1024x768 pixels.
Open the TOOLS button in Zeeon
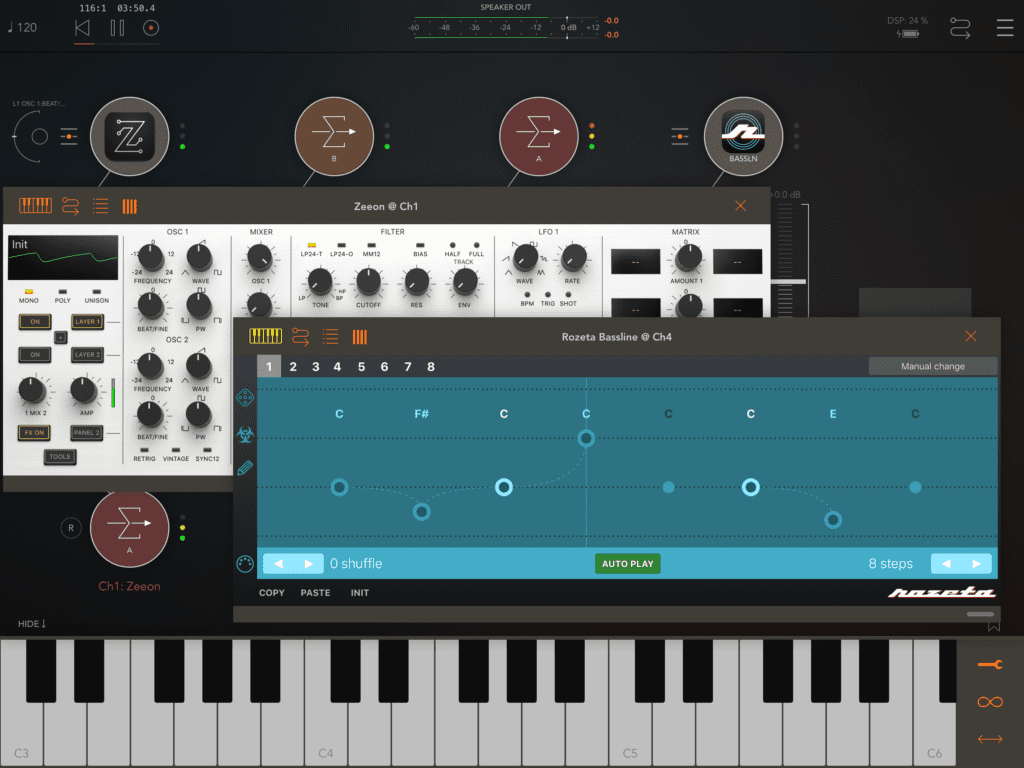60,457
